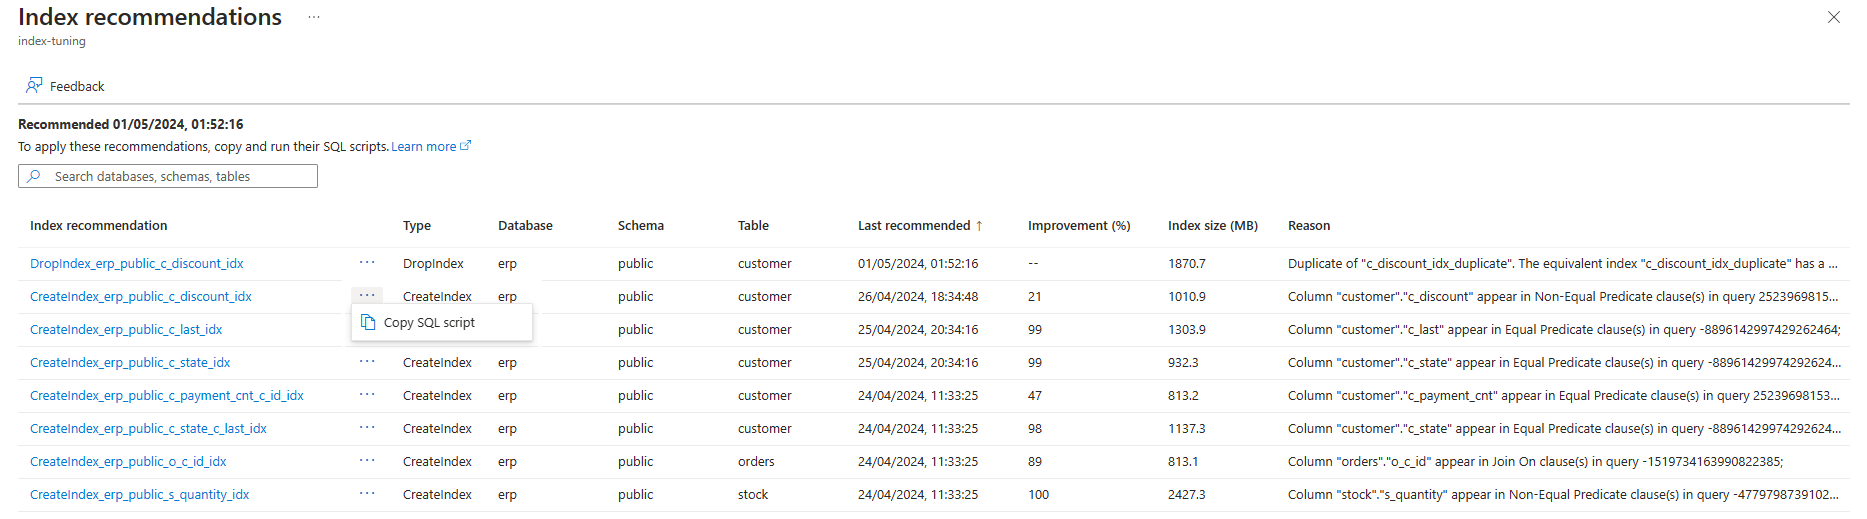
Task: Close the Index recommendations panel
Action: [1833, 17]
